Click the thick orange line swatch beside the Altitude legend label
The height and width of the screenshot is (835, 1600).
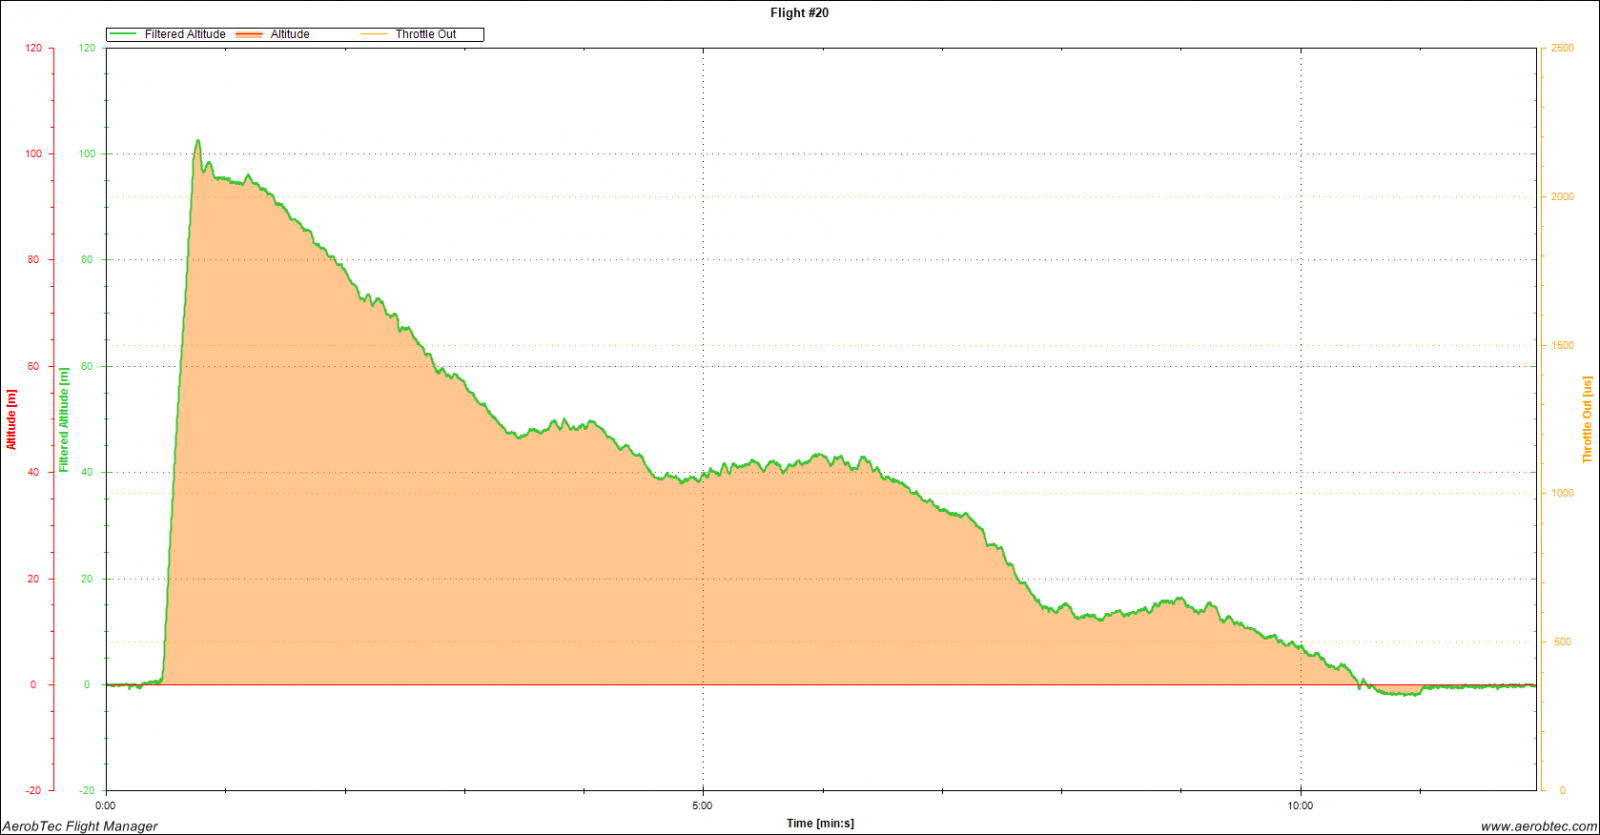(x=249, y=35)
